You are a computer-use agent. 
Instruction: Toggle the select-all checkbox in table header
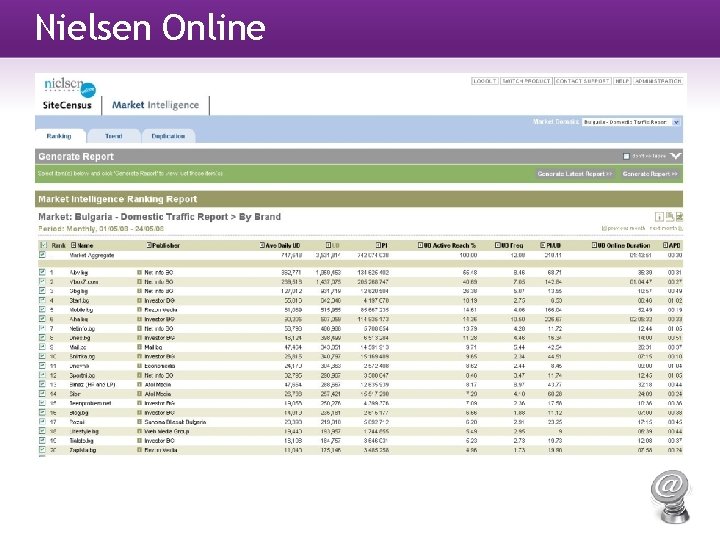click(x=43, y=245)
